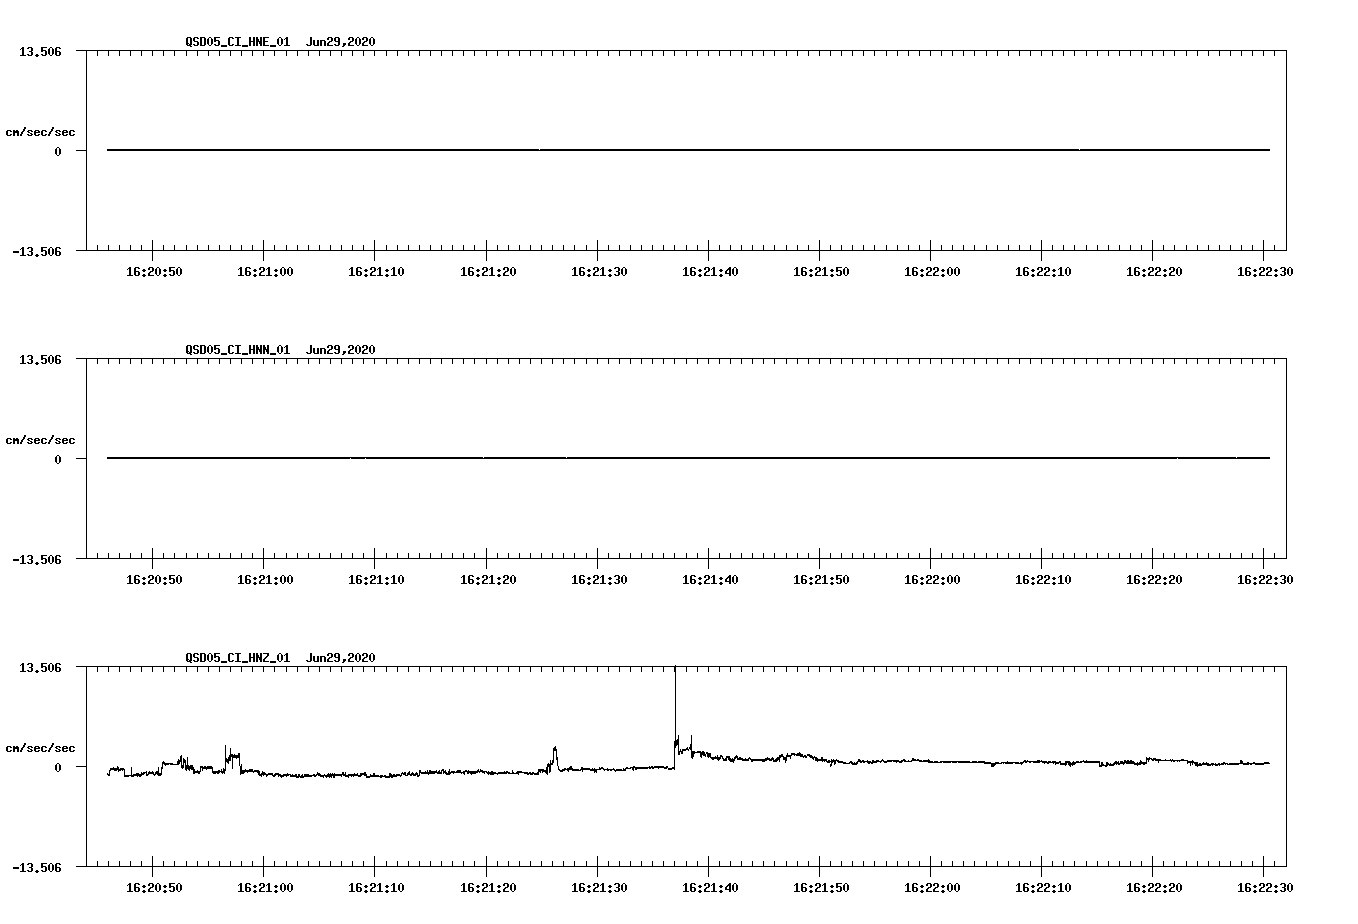Click Jun29,2020 date on HNN plot
1358x924 pixels.
[x=341, y=350]
